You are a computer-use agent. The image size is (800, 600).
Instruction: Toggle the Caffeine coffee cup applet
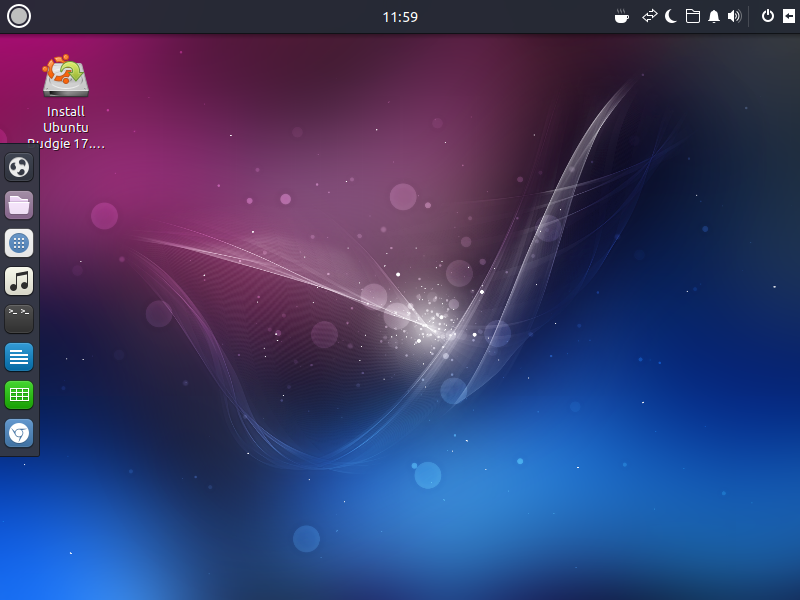[x=622, y=16]
